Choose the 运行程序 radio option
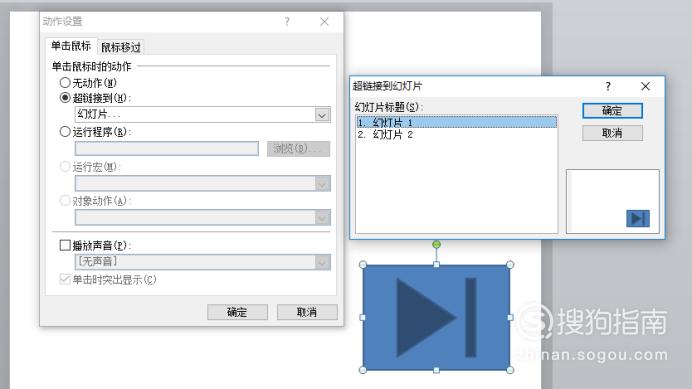This screenshot has width=692, height=389. (65, 132)
